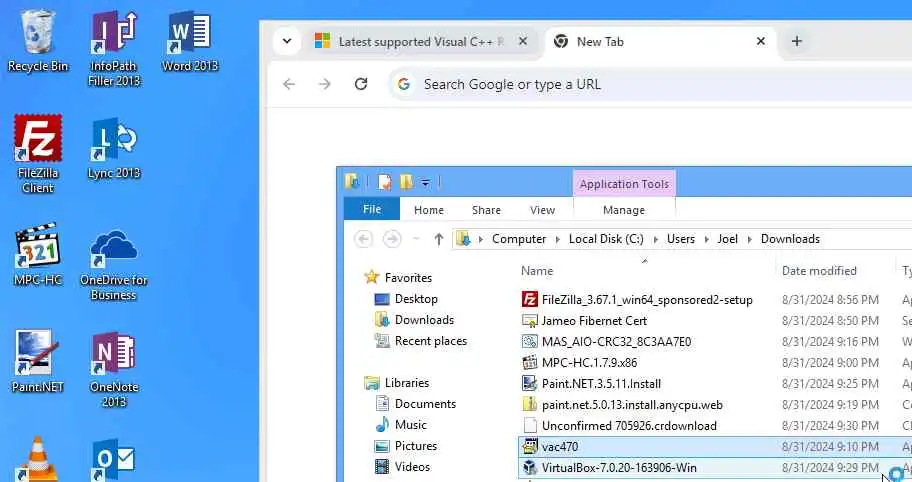Select Favorites in the navigation pane
This screenshot has height=482, width=912.
pyautogui.click(x=408, y=278)
